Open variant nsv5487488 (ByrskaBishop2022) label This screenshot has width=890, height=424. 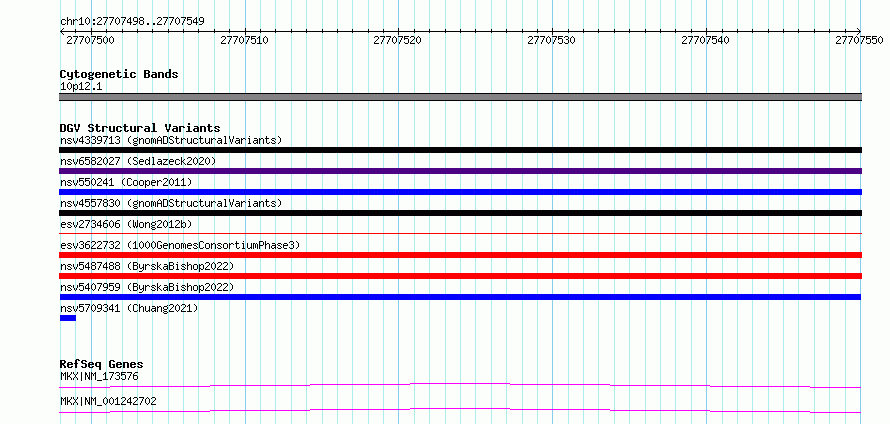pos(147,266)
